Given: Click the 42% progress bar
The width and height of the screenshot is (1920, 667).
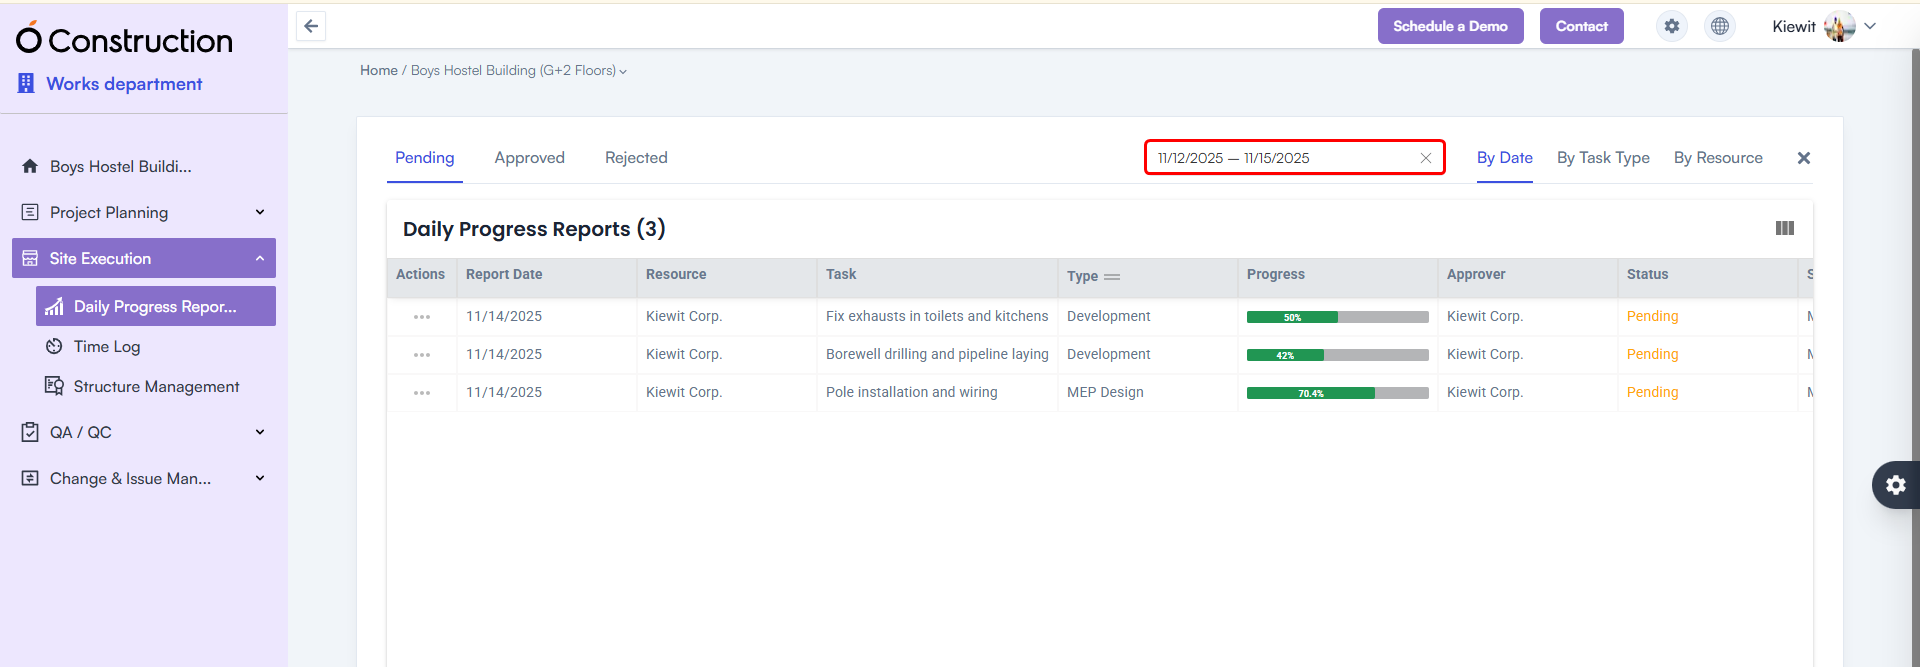Looking at the screenshot, I should coord(1338,355).
